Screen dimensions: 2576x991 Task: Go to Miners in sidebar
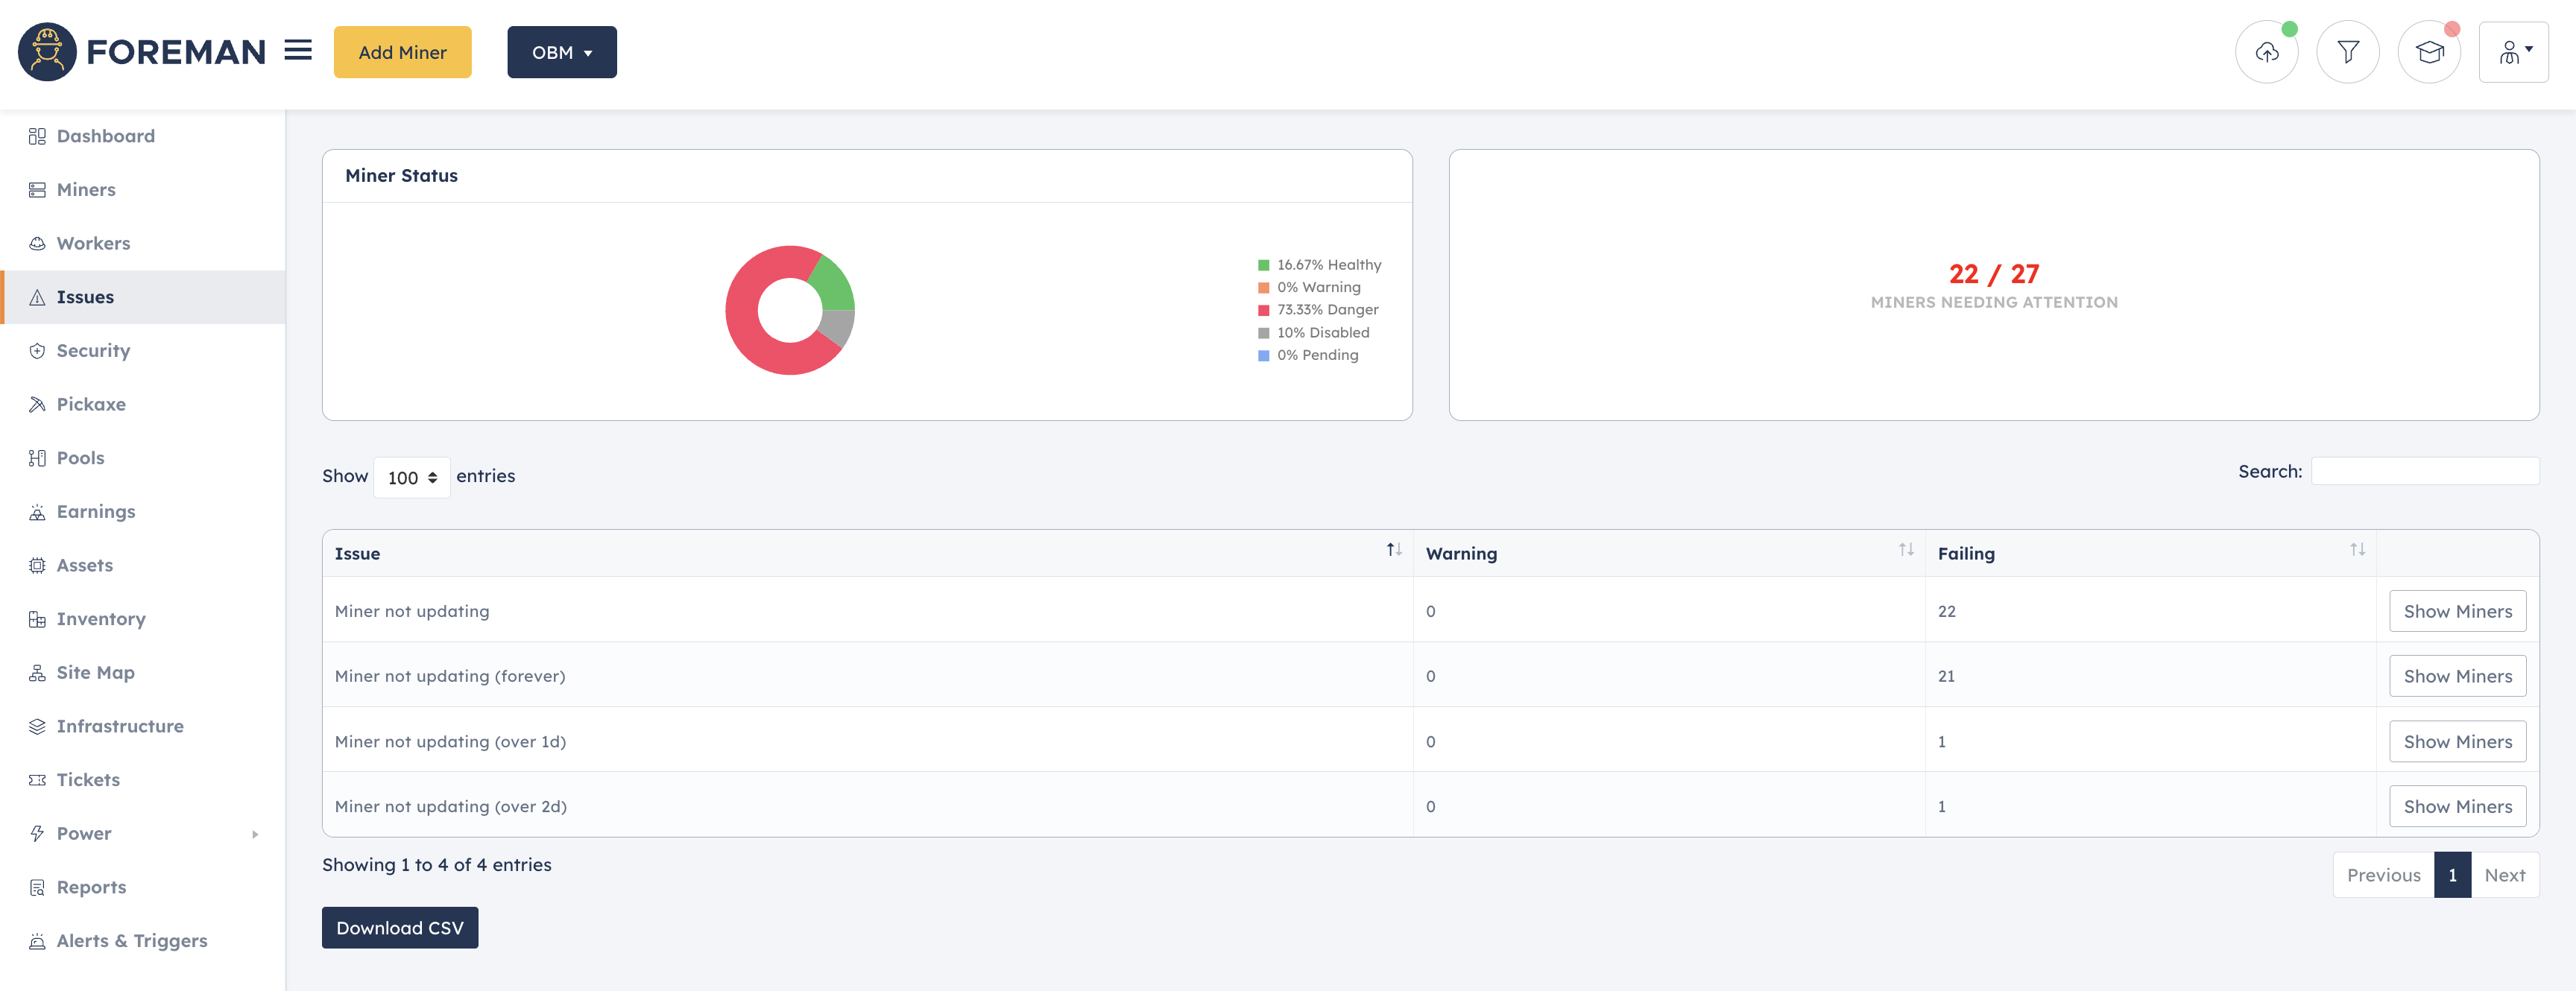[x=86, y=190]
